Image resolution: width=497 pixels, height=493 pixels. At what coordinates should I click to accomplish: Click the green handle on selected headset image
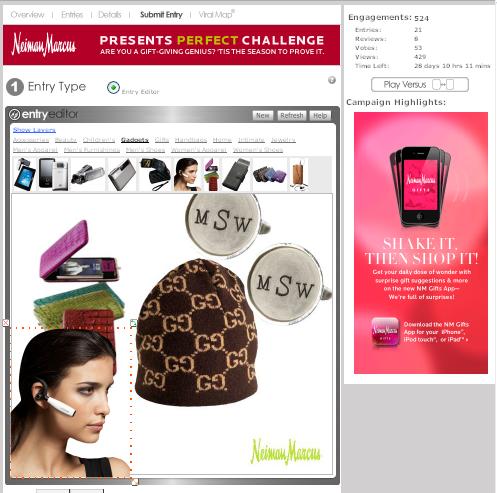133,323
